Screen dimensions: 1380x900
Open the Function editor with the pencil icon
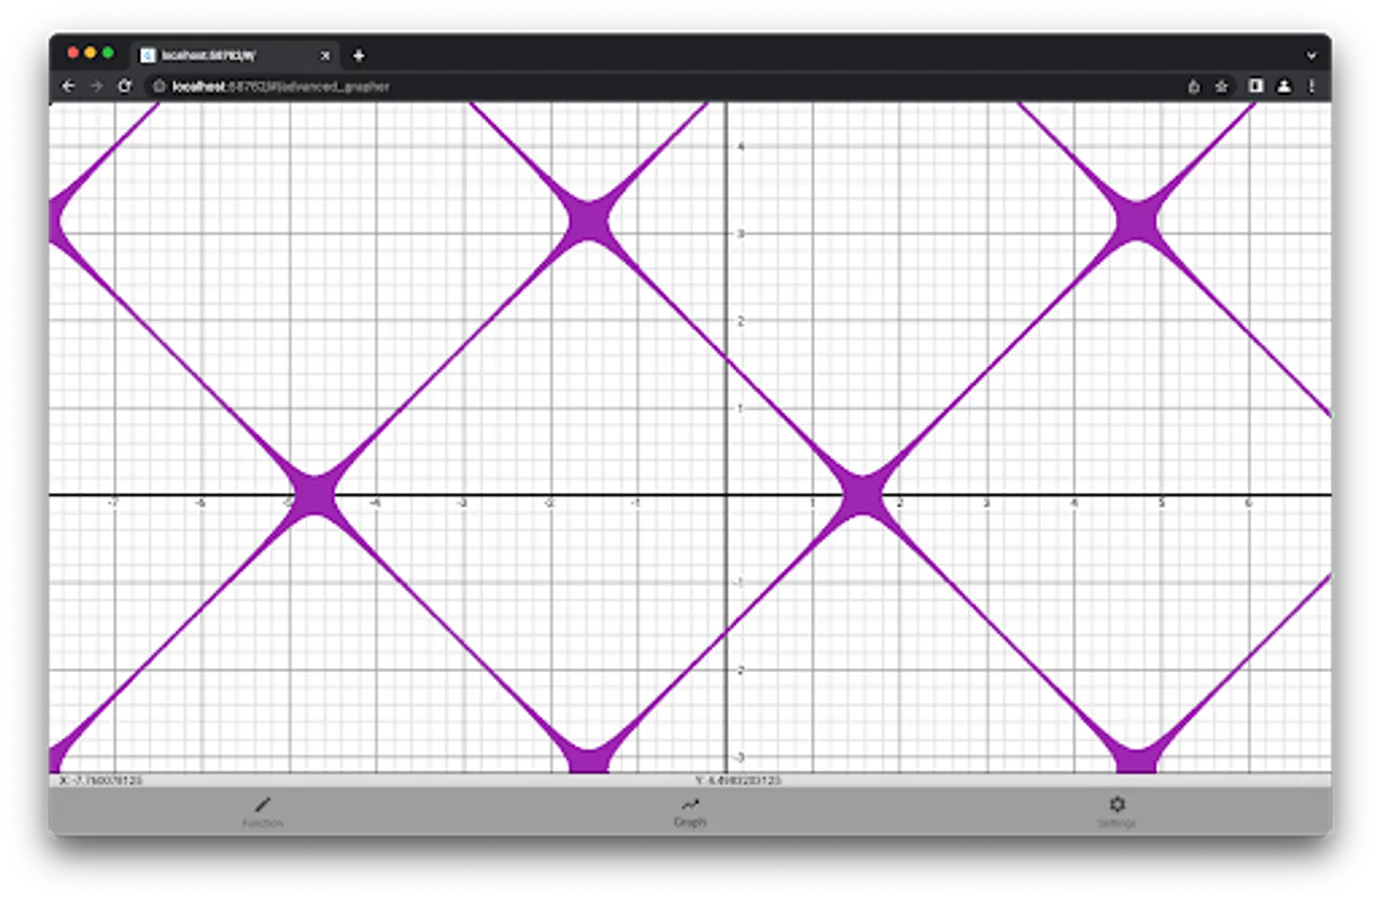263,804
